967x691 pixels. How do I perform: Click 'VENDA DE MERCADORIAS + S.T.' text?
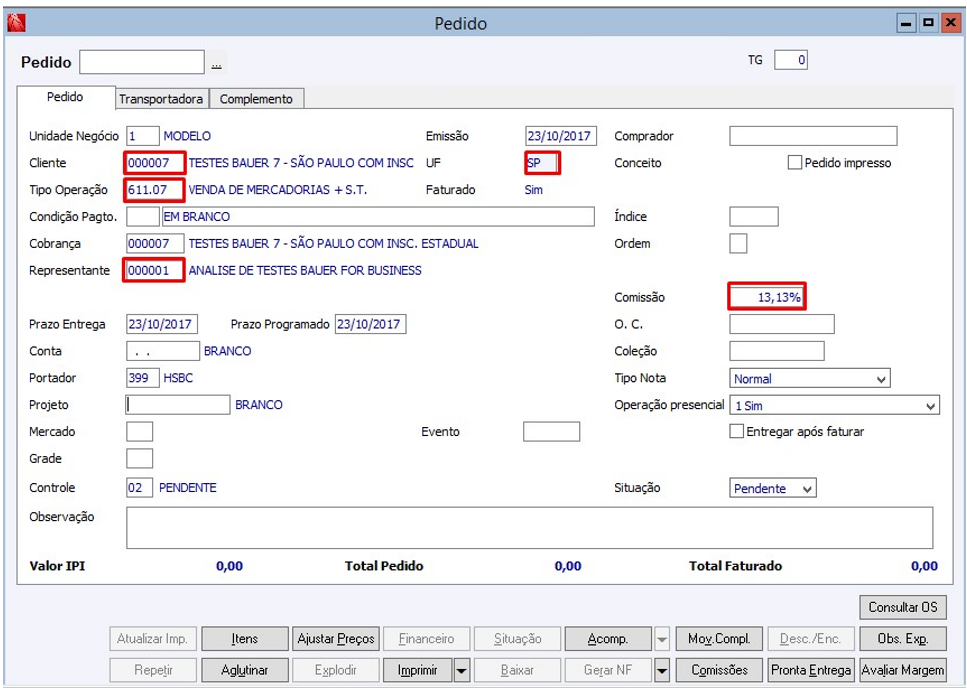pyautogui.click(x=278, y=190)
